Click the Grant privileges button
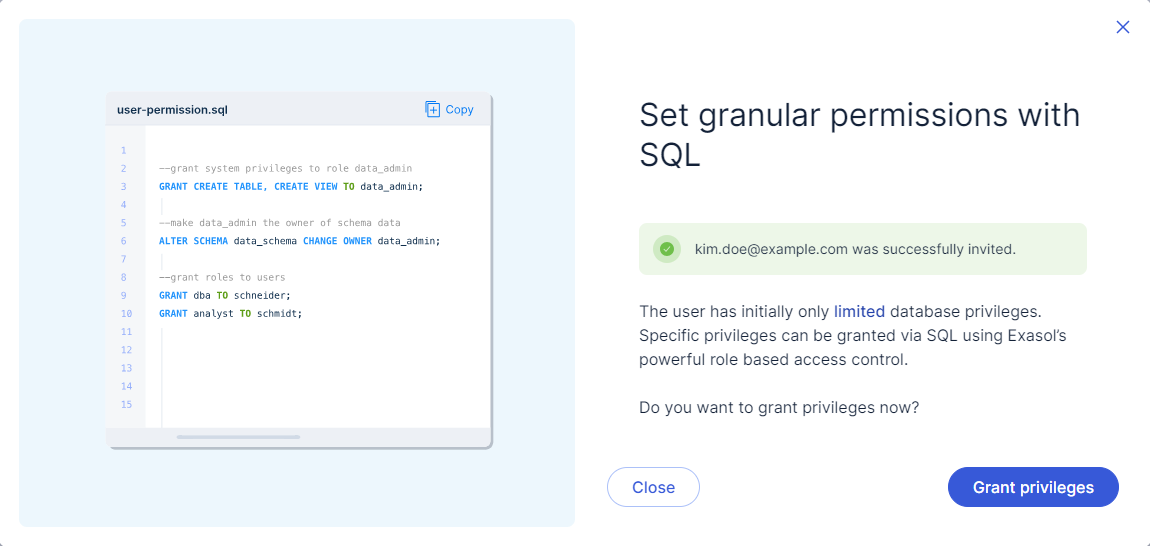The width and height of the screenshot is (1150, 546). point(1032,487)
